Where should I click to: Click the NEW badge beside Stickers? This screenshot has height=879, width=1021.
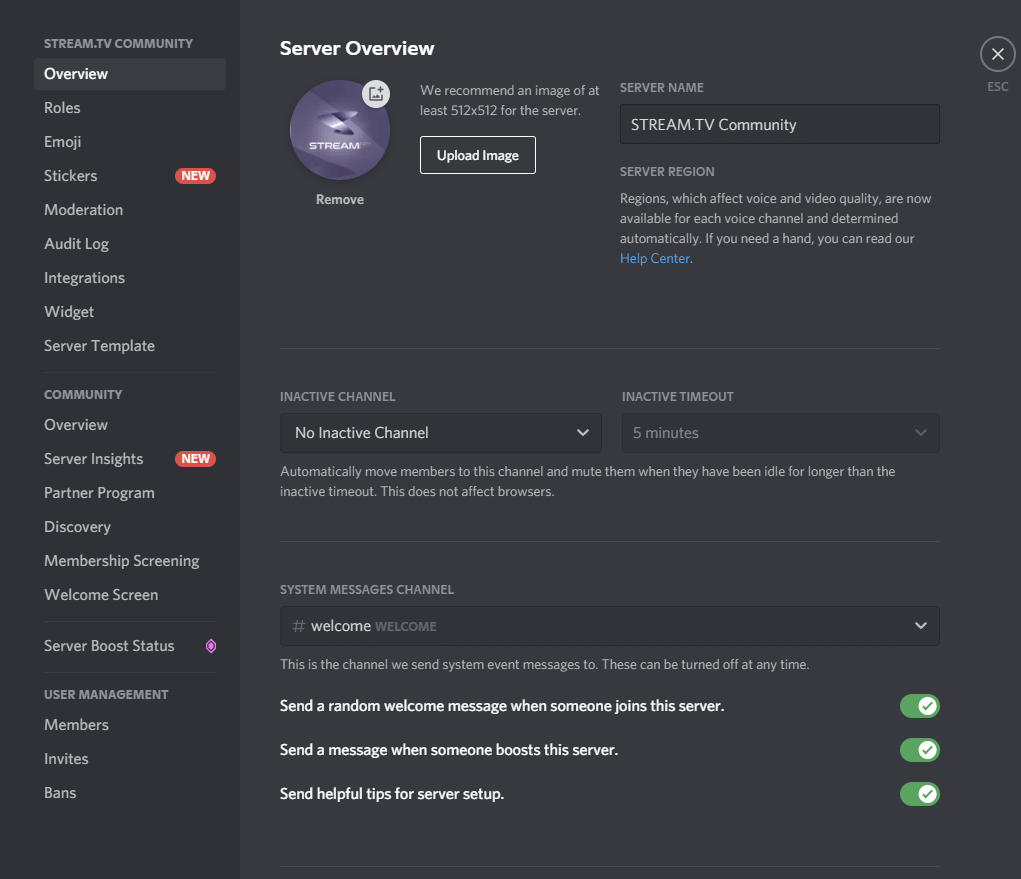[x=195, y=176]
